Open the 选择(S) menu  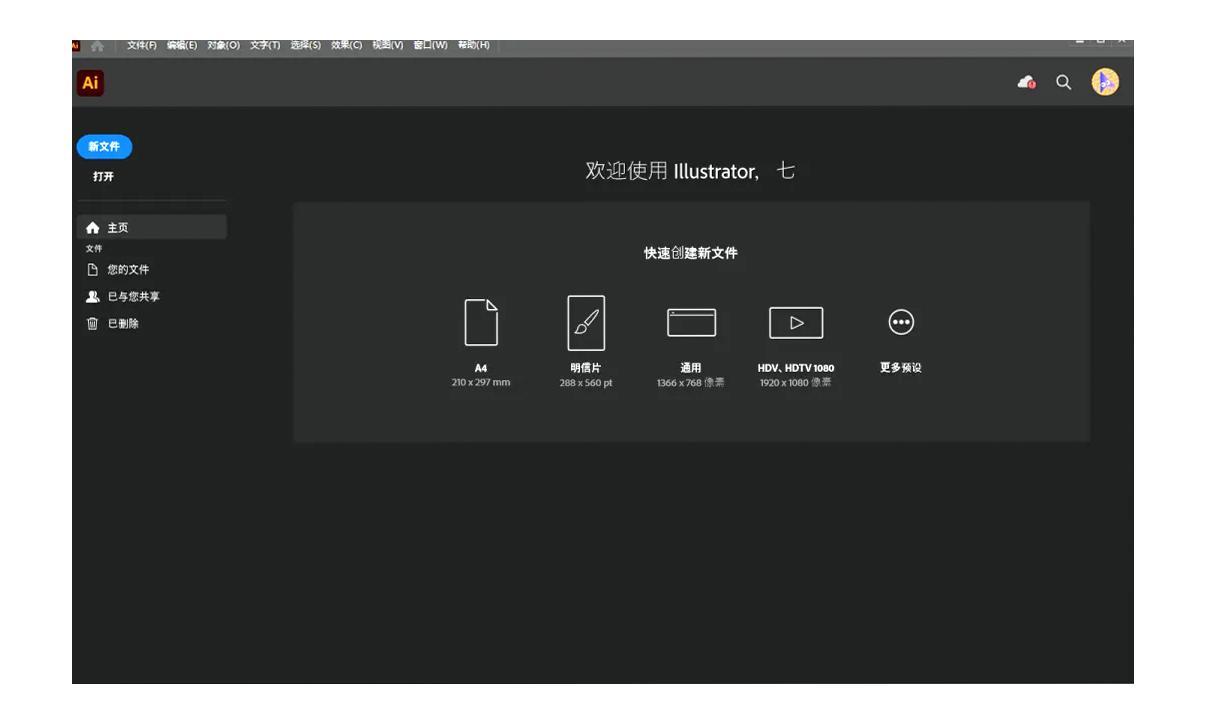[307, 45]
